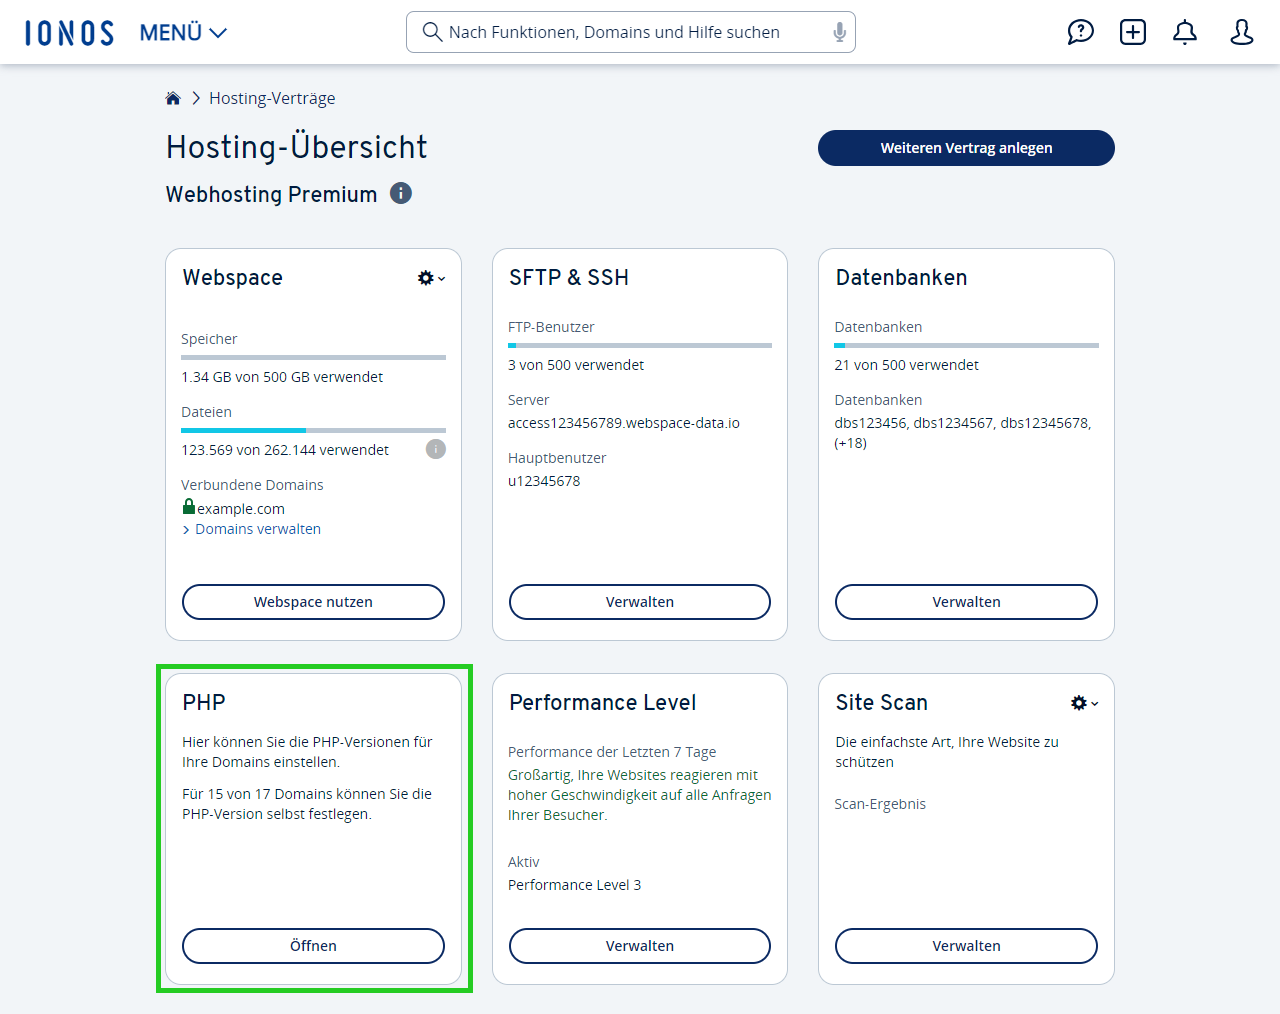Click the Performance Level 3 value

coord(575,885)
